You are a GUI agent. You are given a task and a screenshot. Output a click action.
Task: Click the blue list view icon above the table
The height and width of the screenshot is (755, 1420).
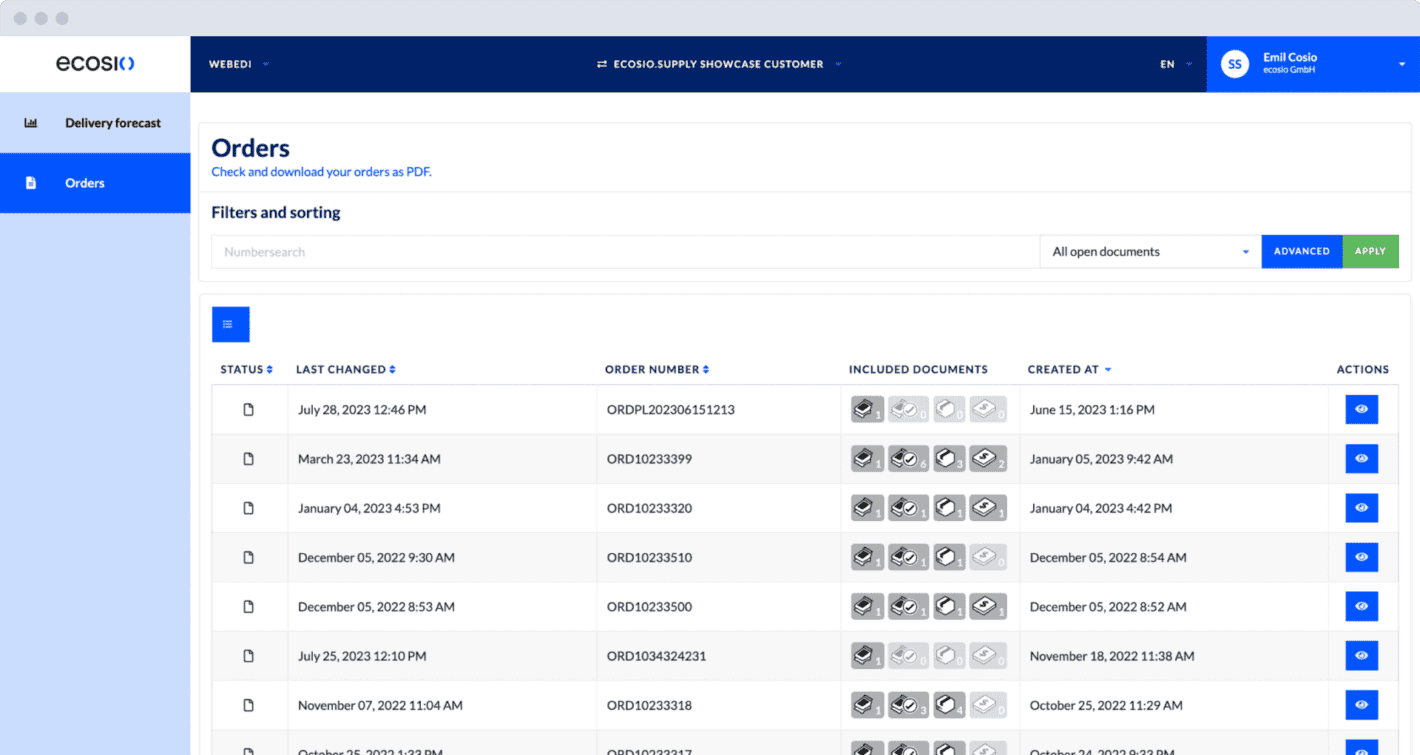(230, 324)
